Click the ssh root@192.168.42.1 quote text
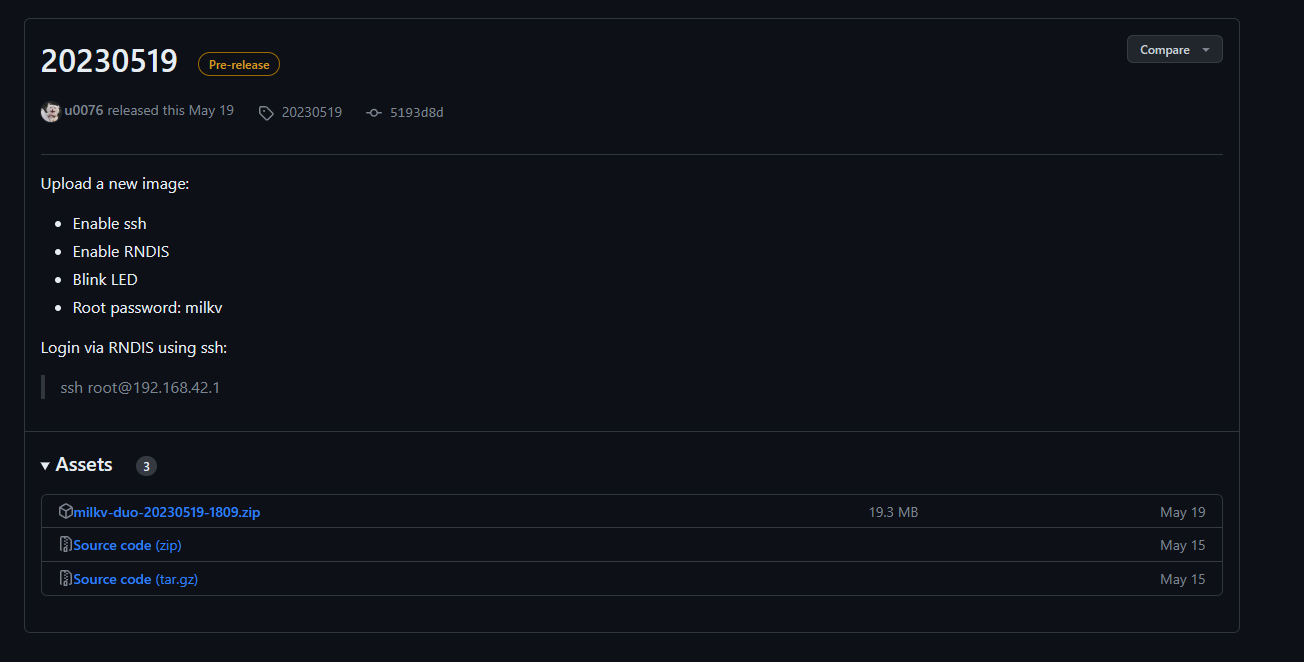1304x662 pixels. (140, 387)
